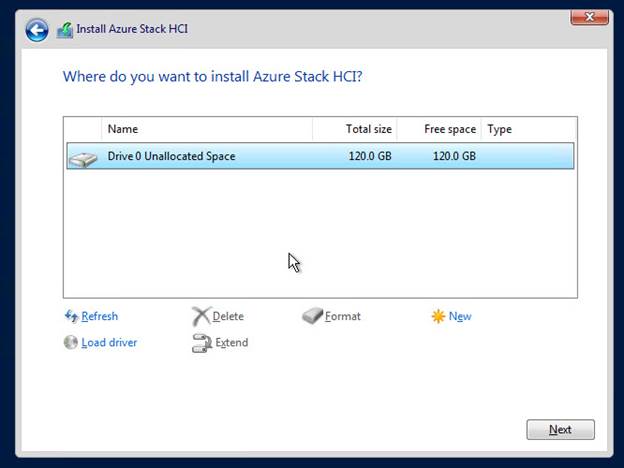Click the Delete X icon

[x=201, y=316]
